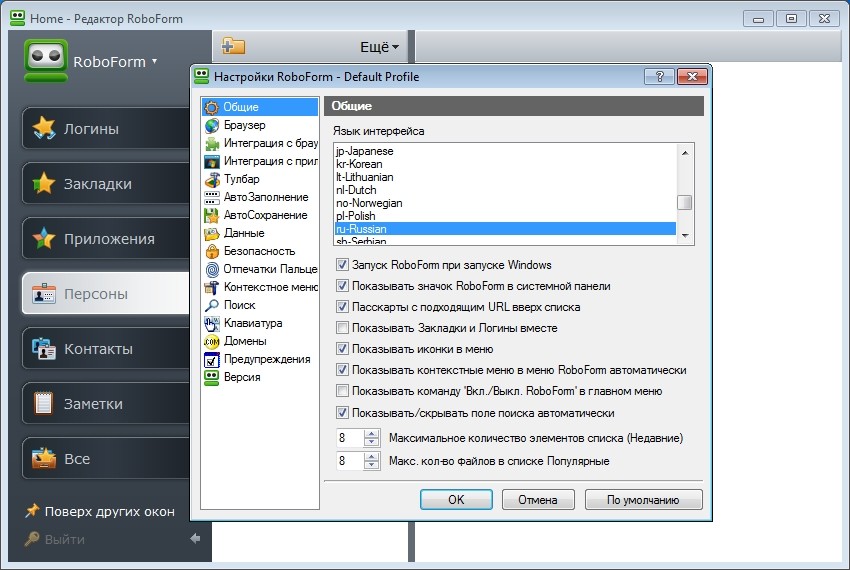Click the Недавние max elements number field
The height and width of the screenshot is (570, 850).
point(351,438)
